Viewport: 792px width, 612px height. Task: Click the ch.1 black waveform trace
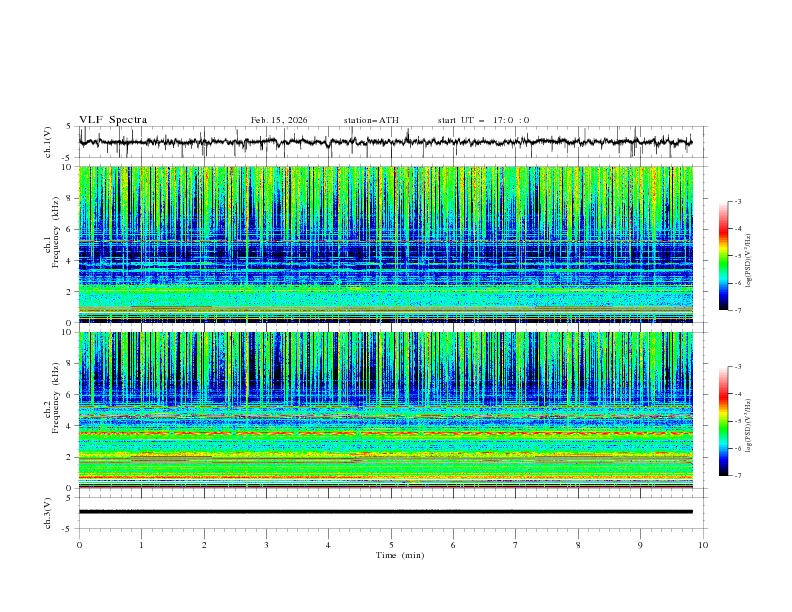(x=386, y=142)
